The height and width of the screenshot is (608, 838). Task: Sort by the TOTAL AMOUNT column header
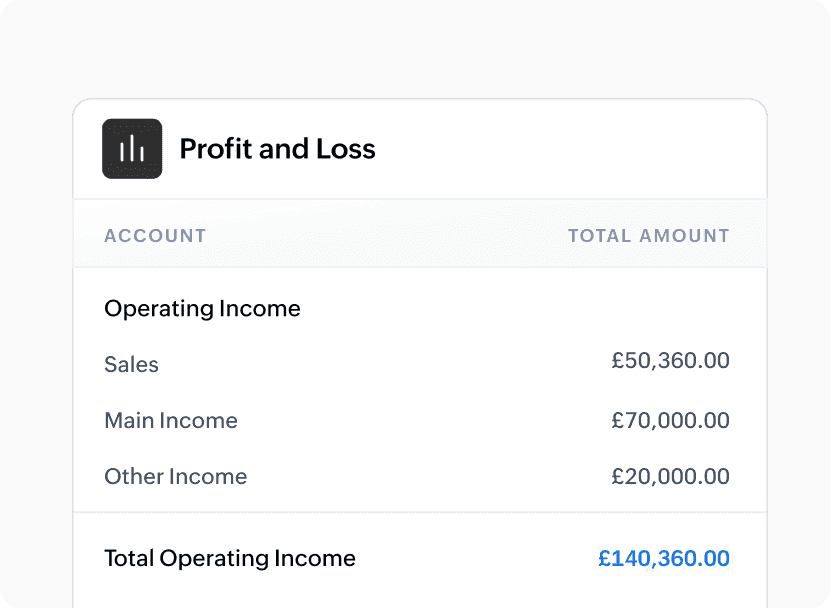tap(648, 236)
